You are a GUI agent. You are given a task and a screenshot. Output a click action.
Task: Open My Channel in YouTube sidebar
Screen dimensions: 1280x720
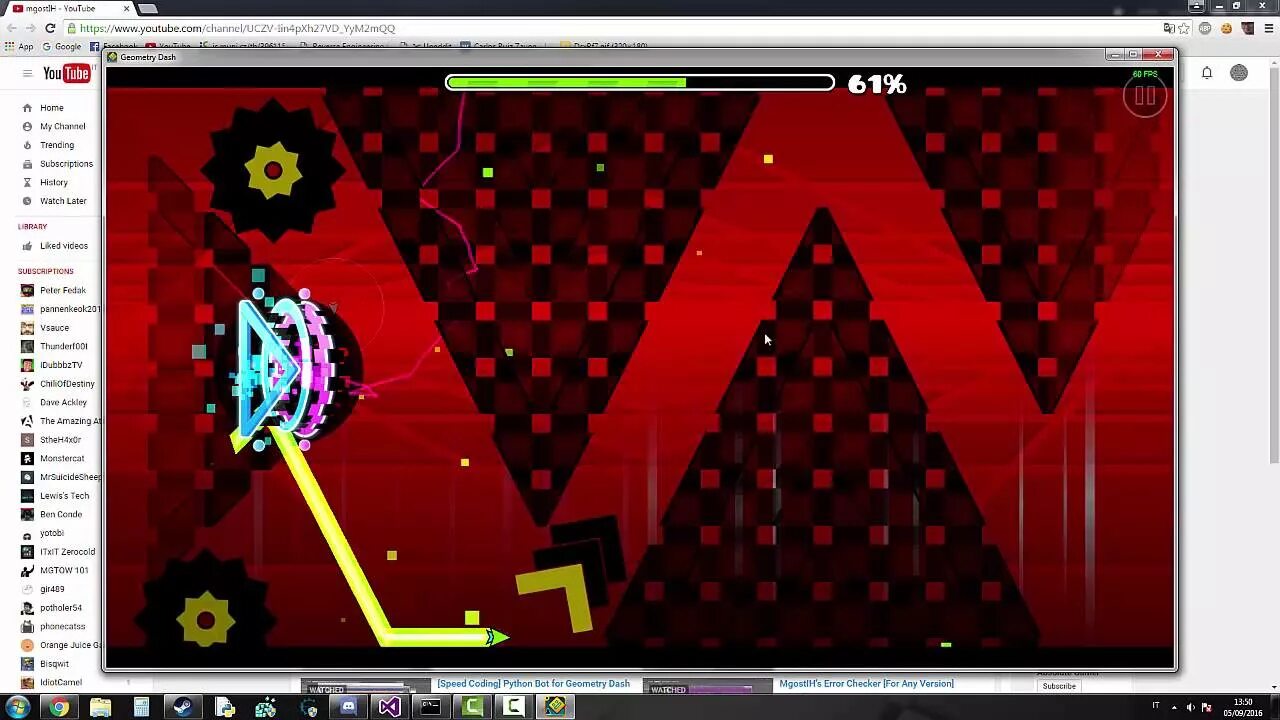[x=62, y=126]
